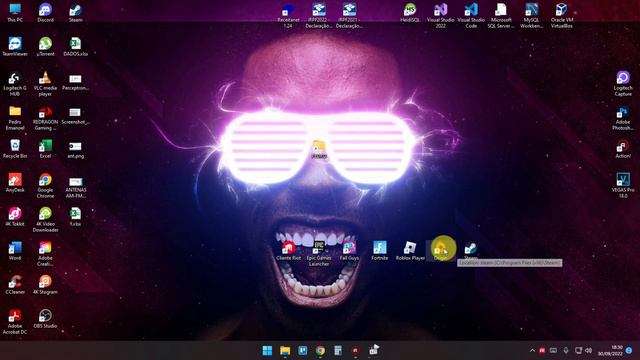
Task: Open the Word desktop shortcut
Action: tap(15, 251)
